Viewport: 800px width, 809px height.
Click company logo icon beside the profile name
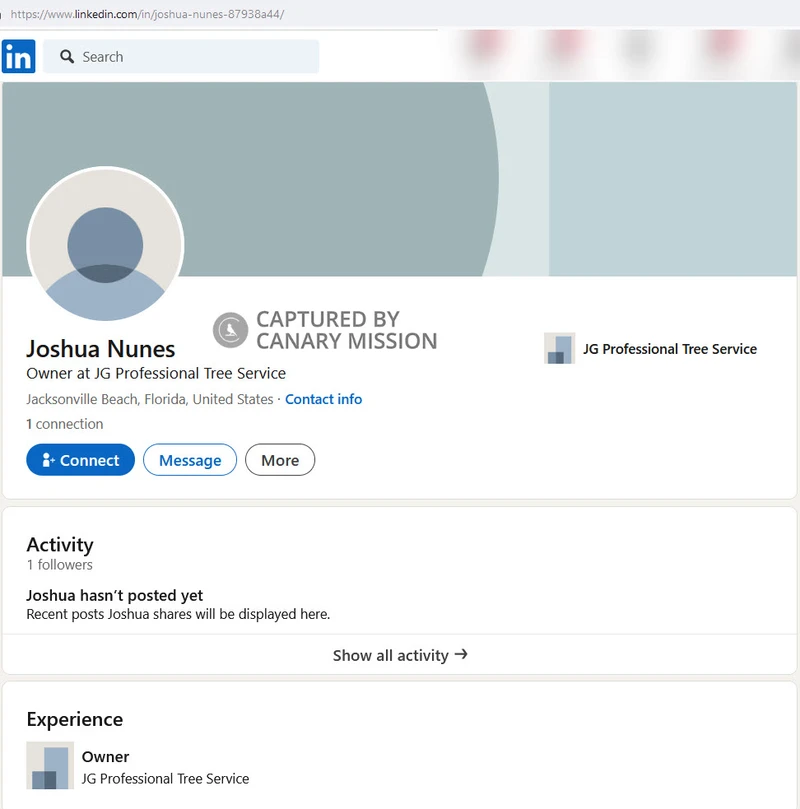pos(560,348)
